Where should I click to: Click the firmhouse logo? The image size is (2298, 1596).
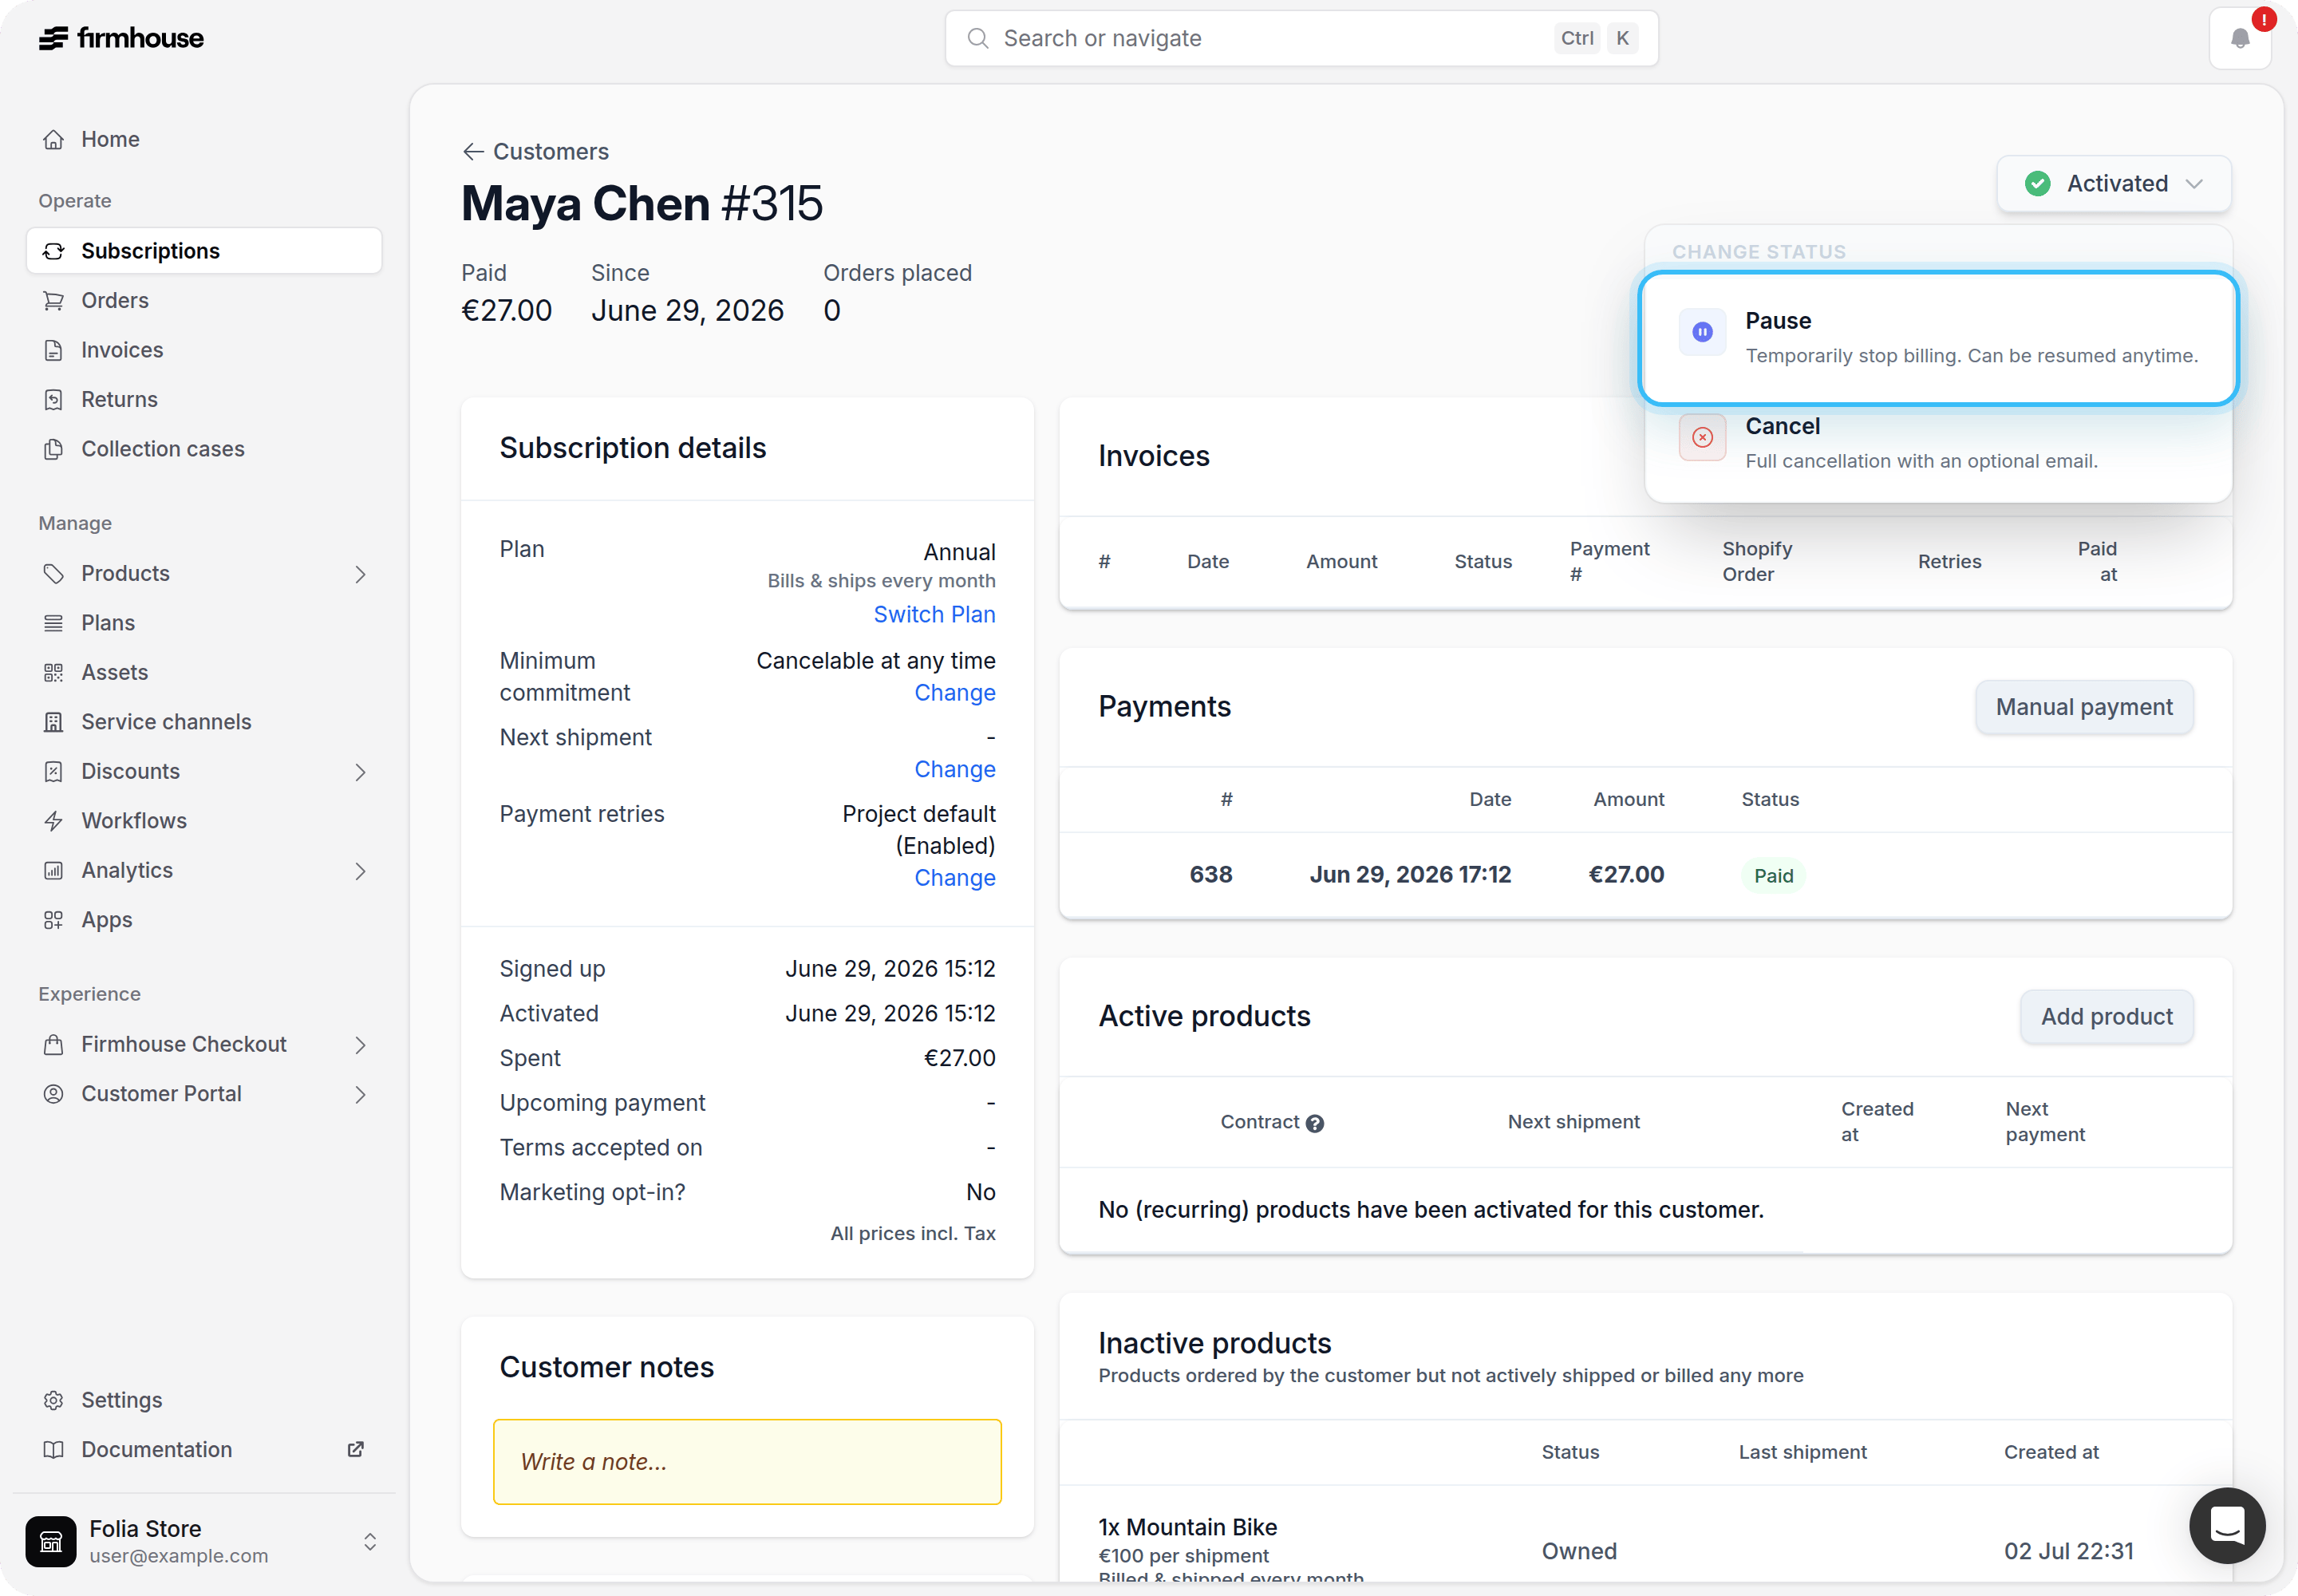(x=121, y=38)
